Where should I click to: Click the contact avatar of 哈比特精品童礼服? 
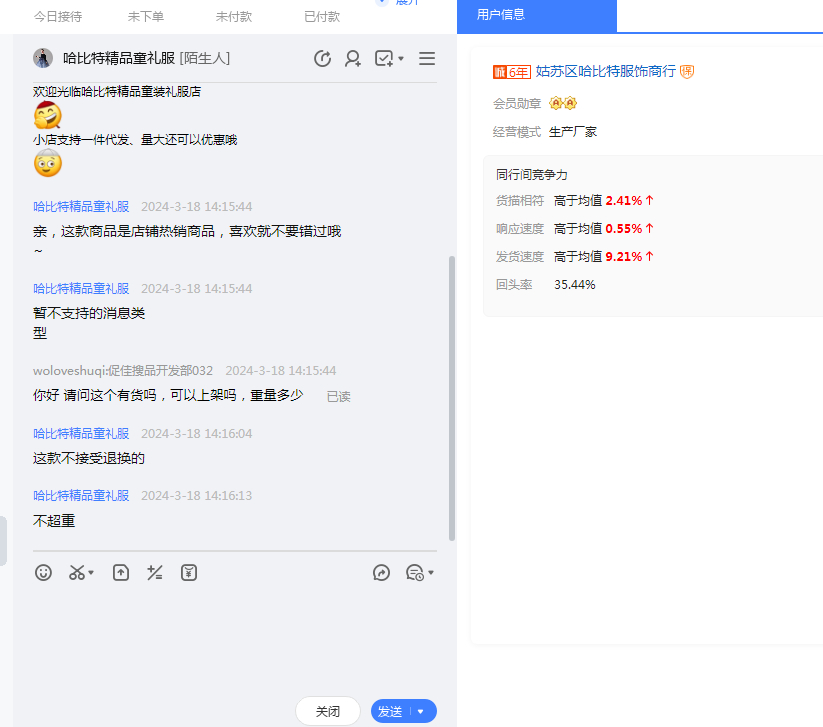pos(43,58)
